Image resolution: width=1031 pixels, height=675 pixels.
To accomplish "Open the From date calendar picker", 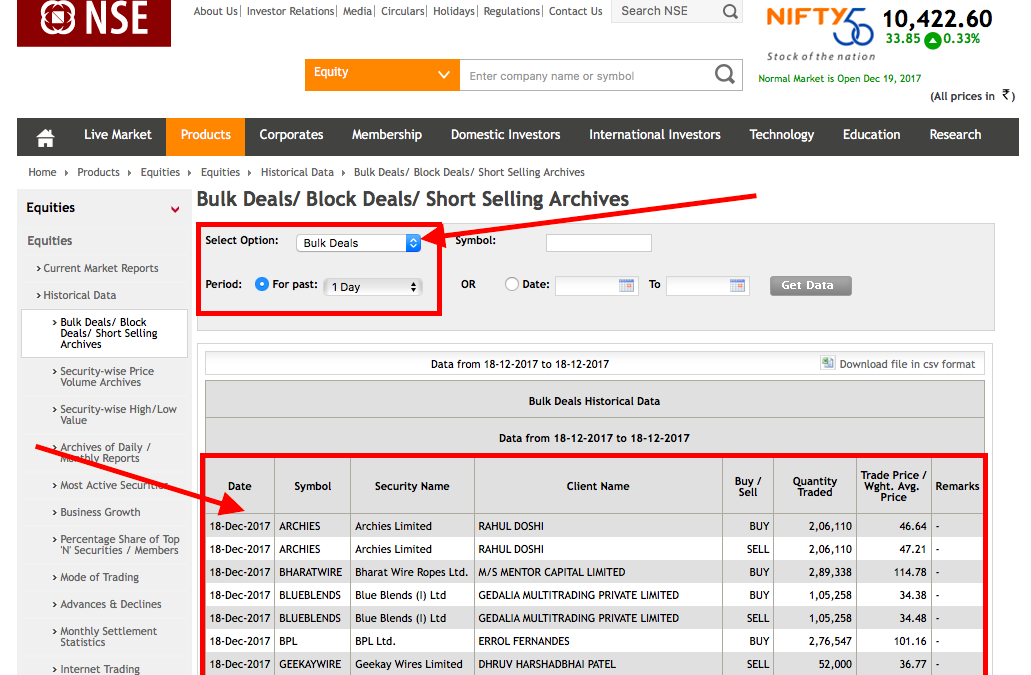I will [626, 285].
